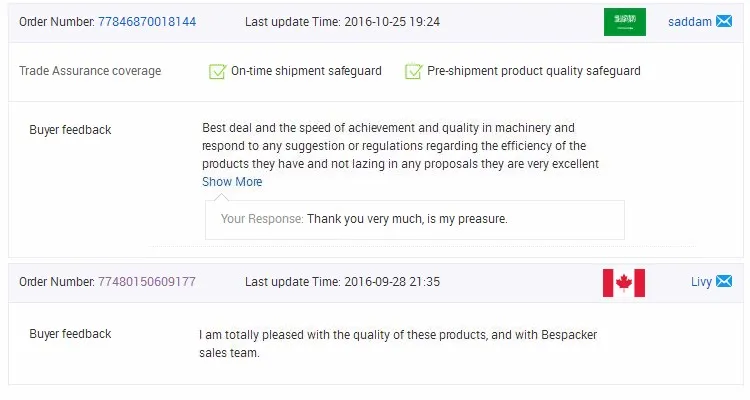Click the Trade Assurance coverage label
Image resolution: width=750 pixels, height=400 pixels.
(x=90, y=71)
